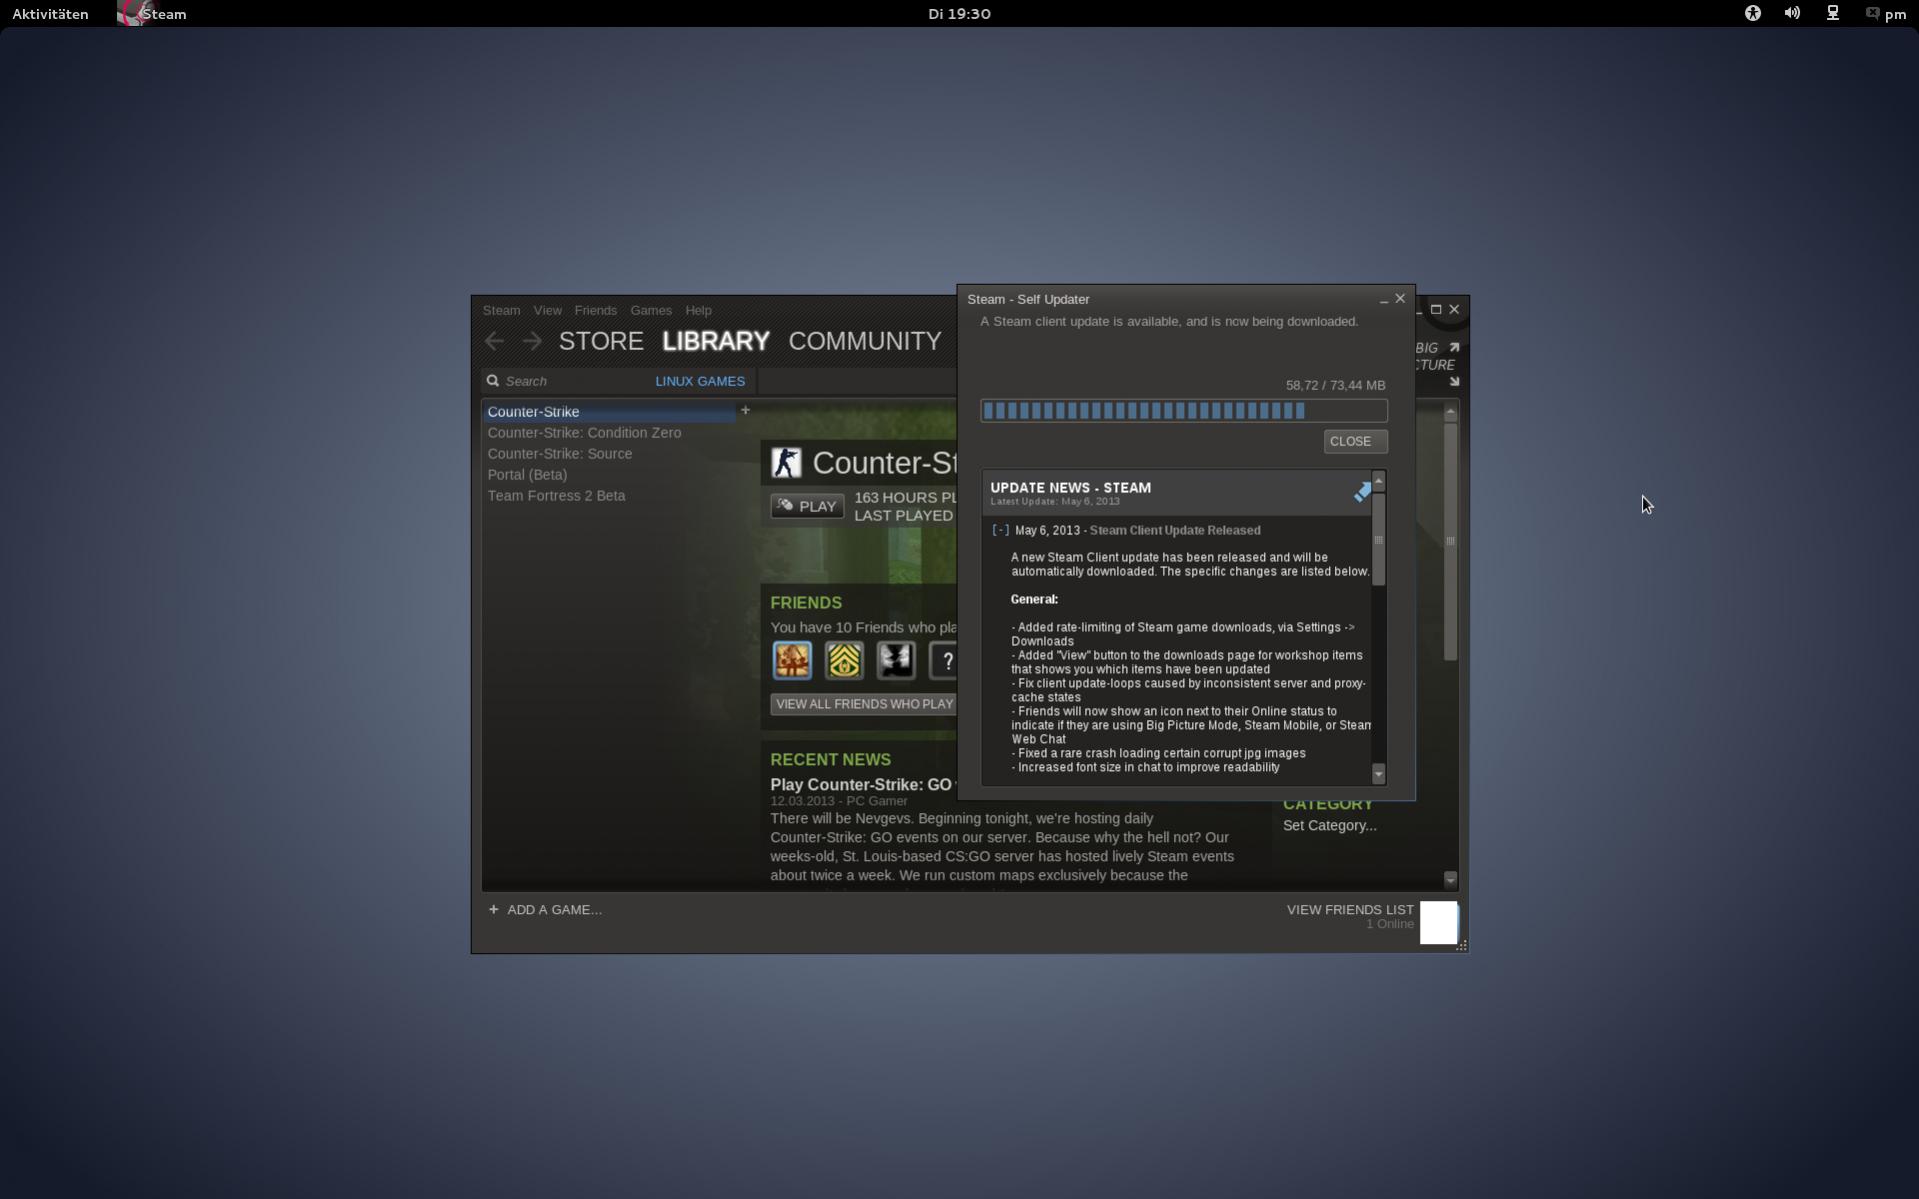Image resolution: width=1919 pixels, height=1199 pixels.
Task: Click the library details scroll up arrow
Action: [1450, 411]
